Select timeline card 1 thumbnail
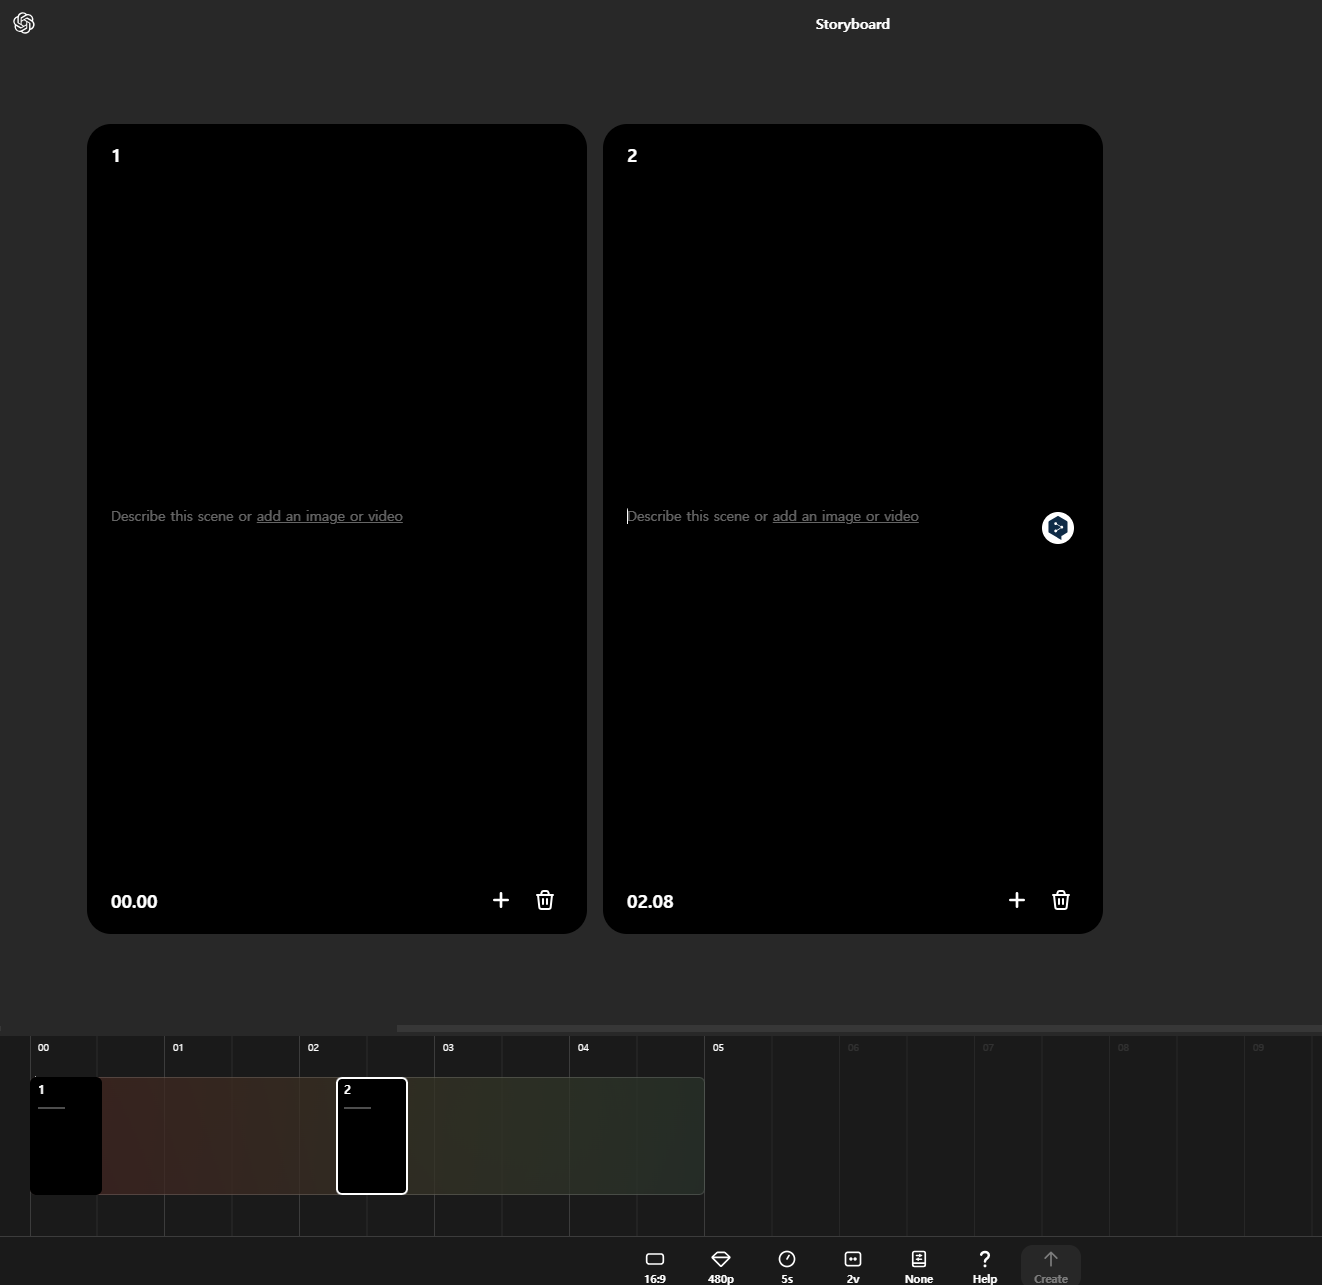Screen dimensions: 1322x1285 tap(66, 1136)
